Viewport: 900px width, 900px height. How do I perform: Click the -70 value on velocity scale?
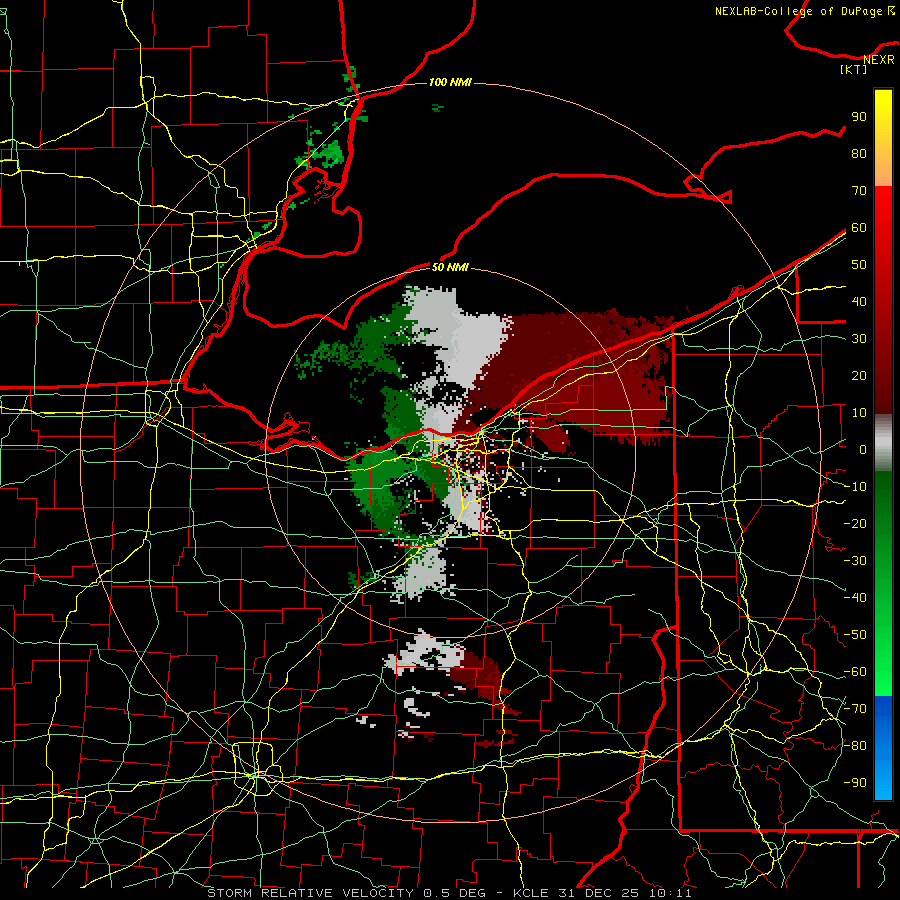tap(855, 709)
